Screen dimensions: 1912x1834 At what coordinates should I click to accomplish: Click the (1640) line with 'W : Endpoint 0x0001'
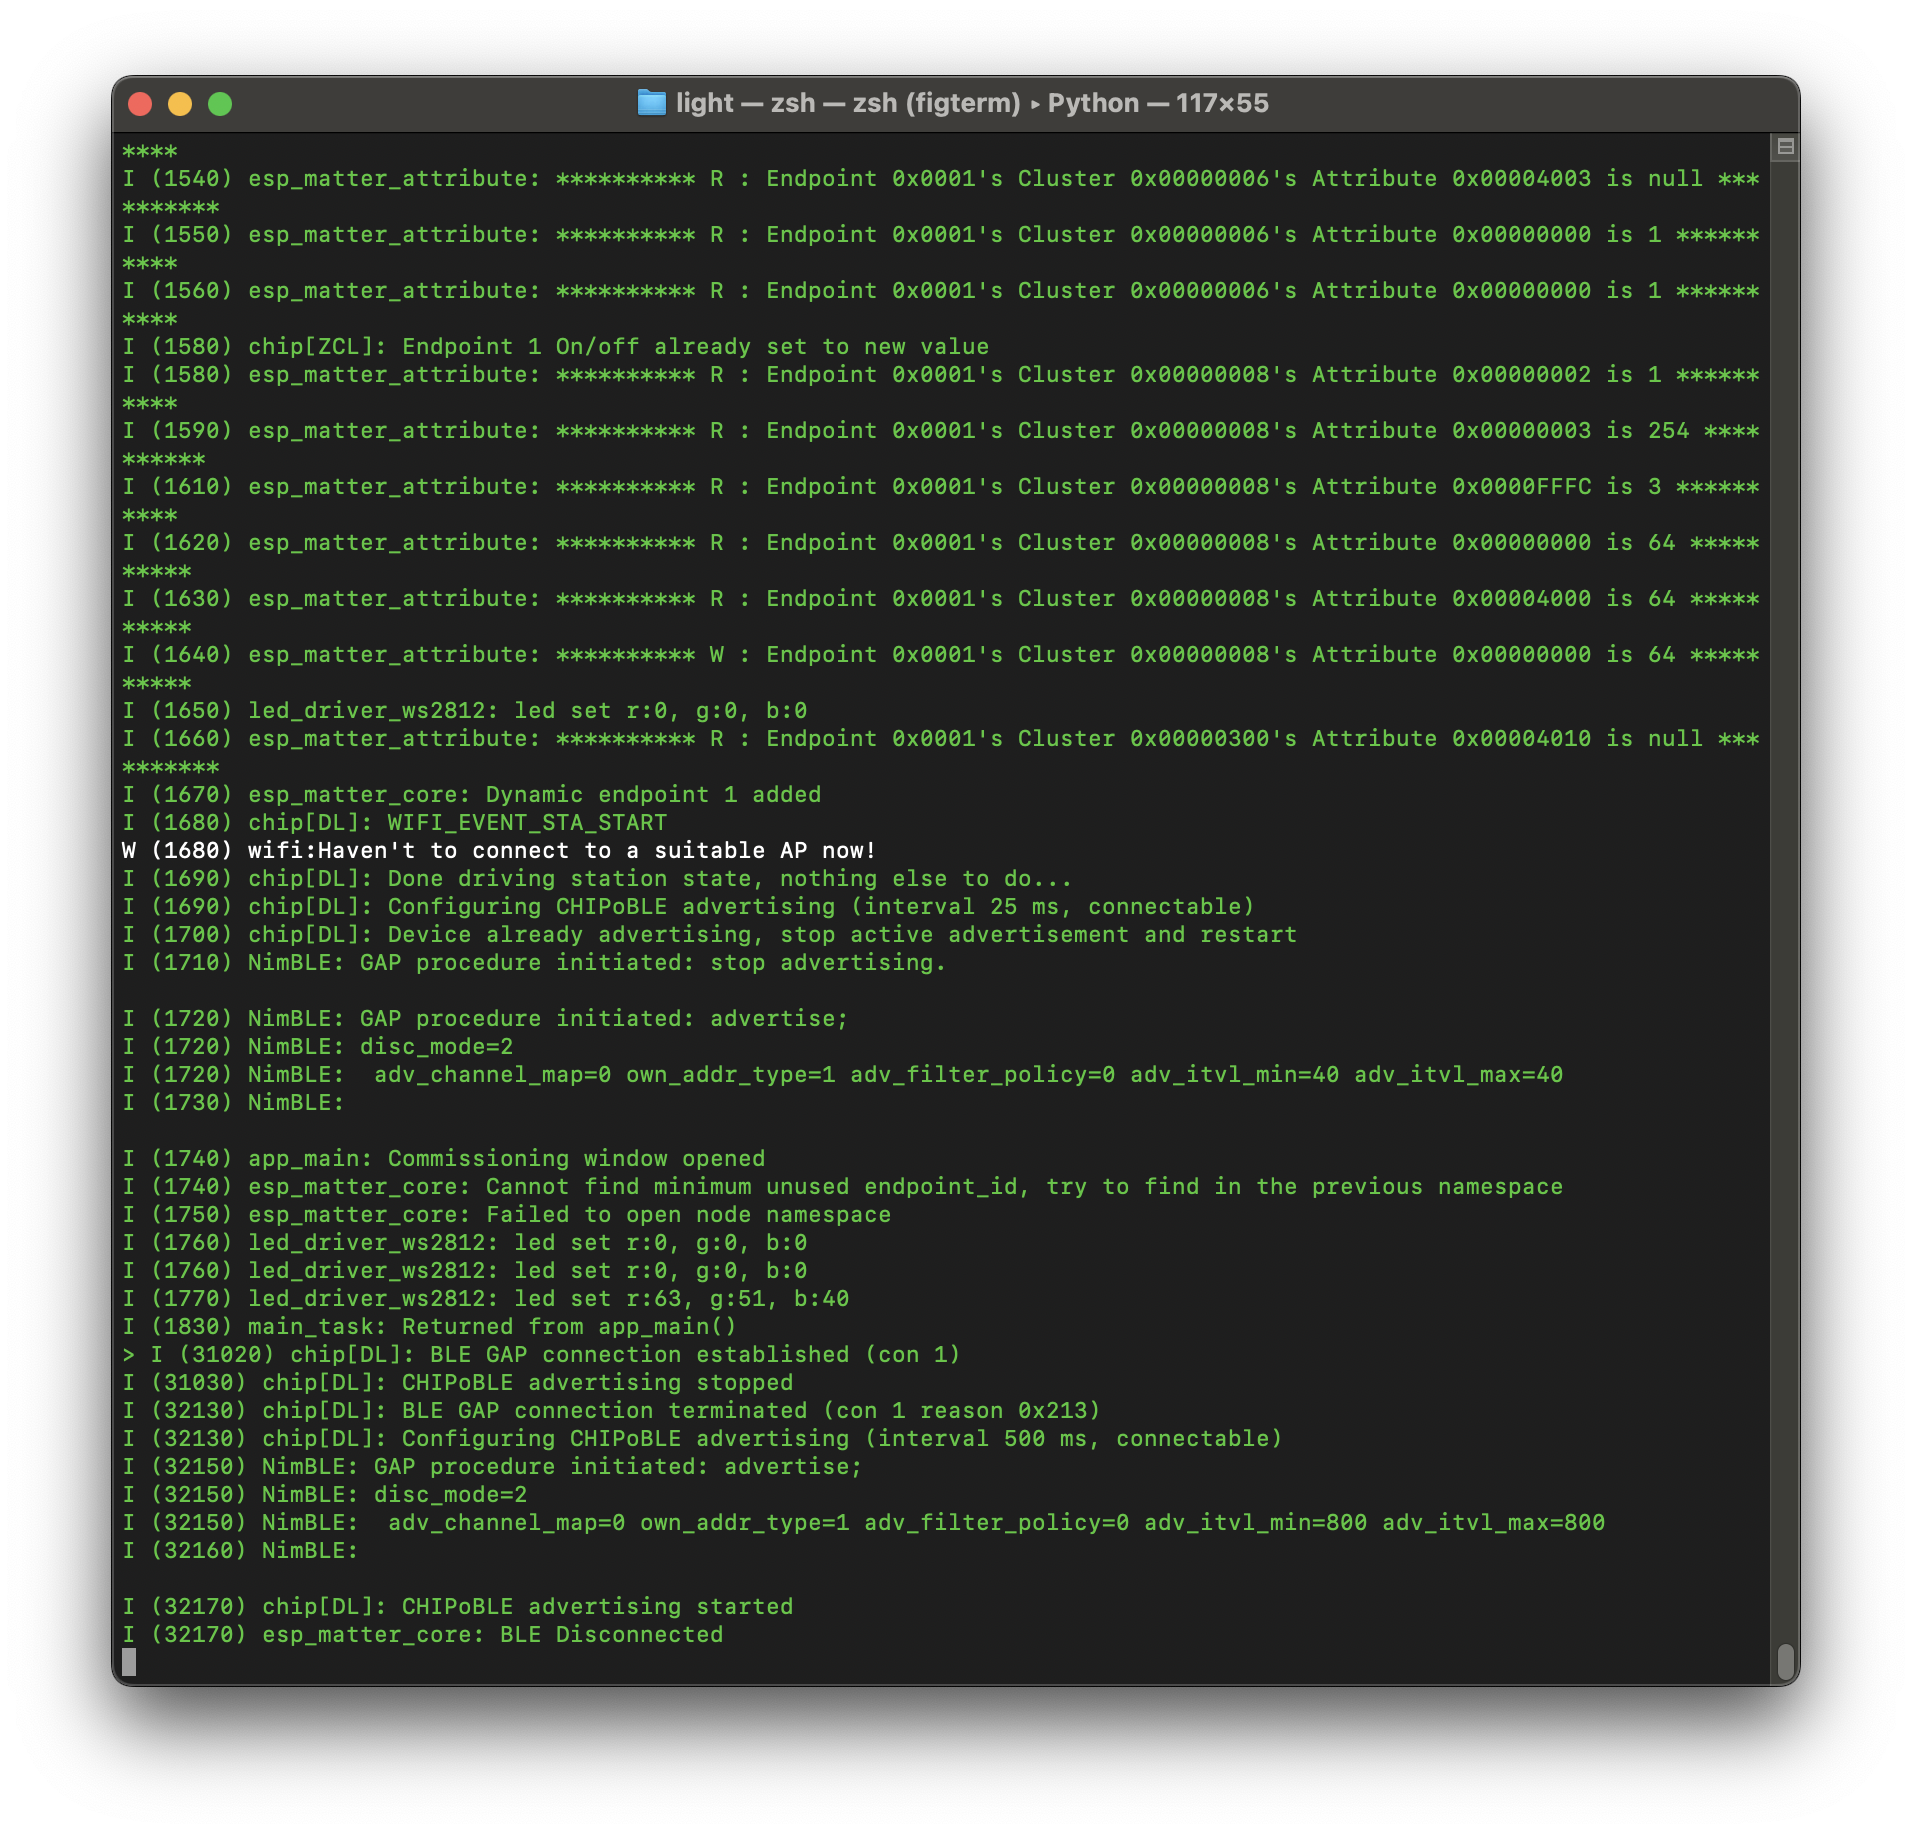coord(940,654)
